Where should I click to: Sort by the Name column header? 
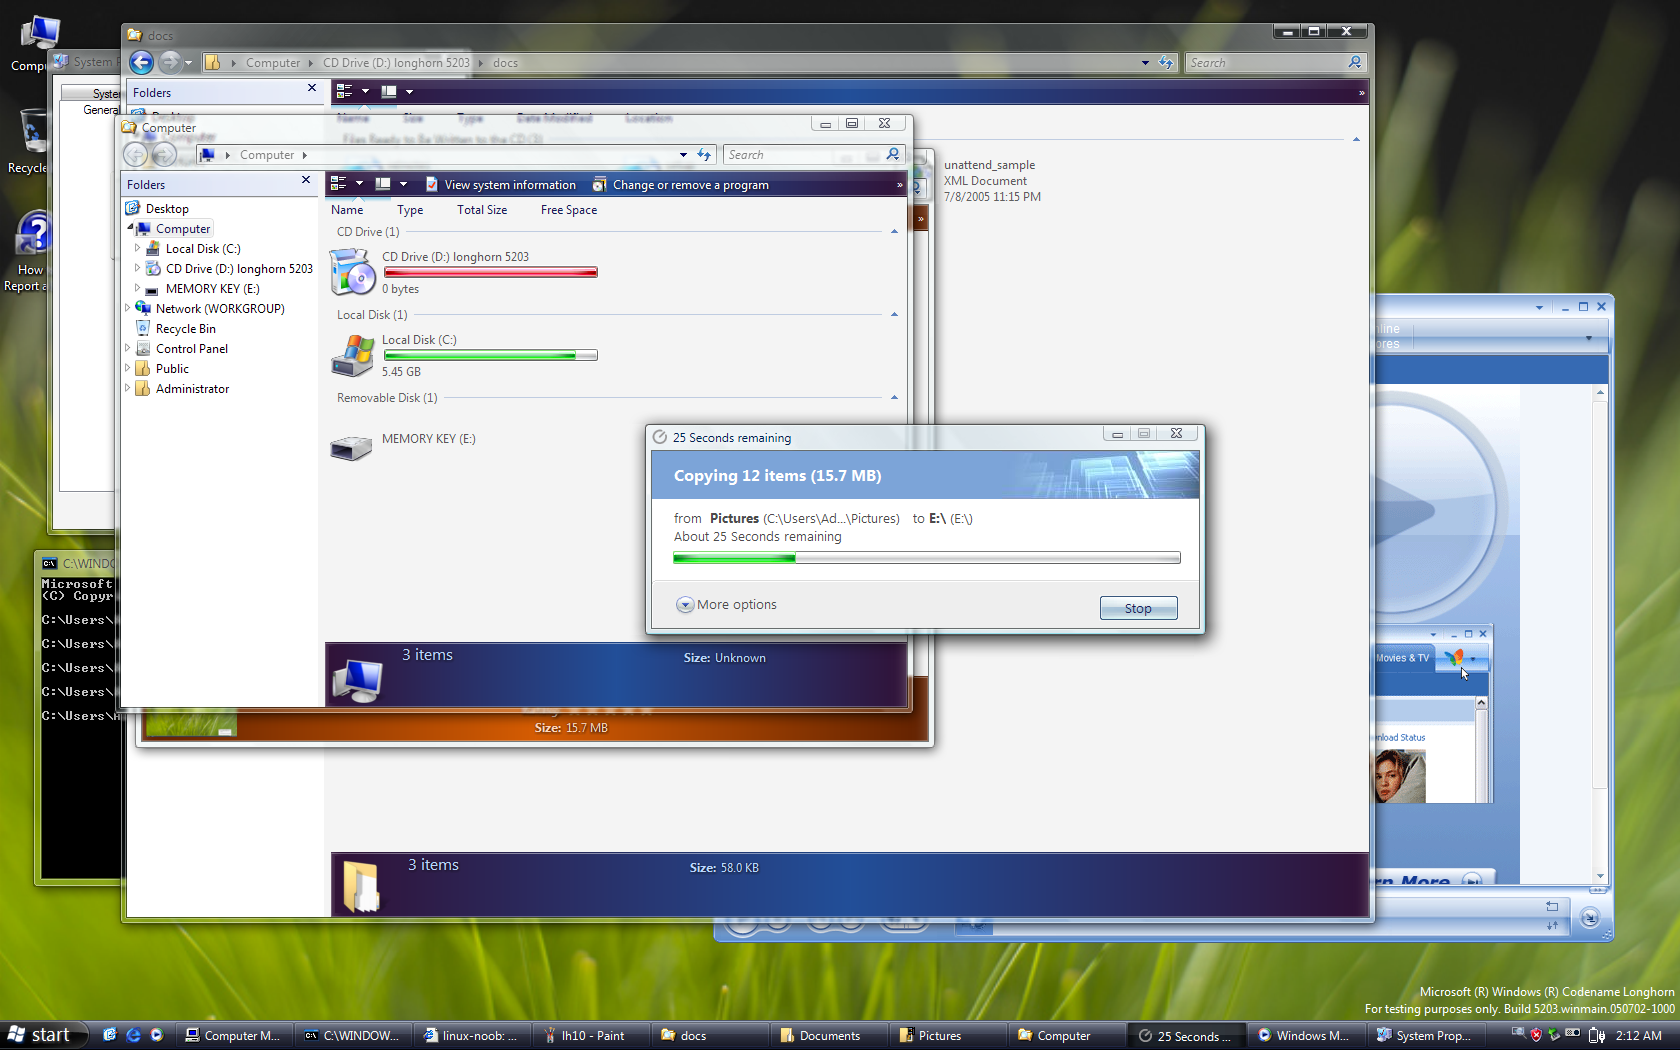click(x=347, y=210)
